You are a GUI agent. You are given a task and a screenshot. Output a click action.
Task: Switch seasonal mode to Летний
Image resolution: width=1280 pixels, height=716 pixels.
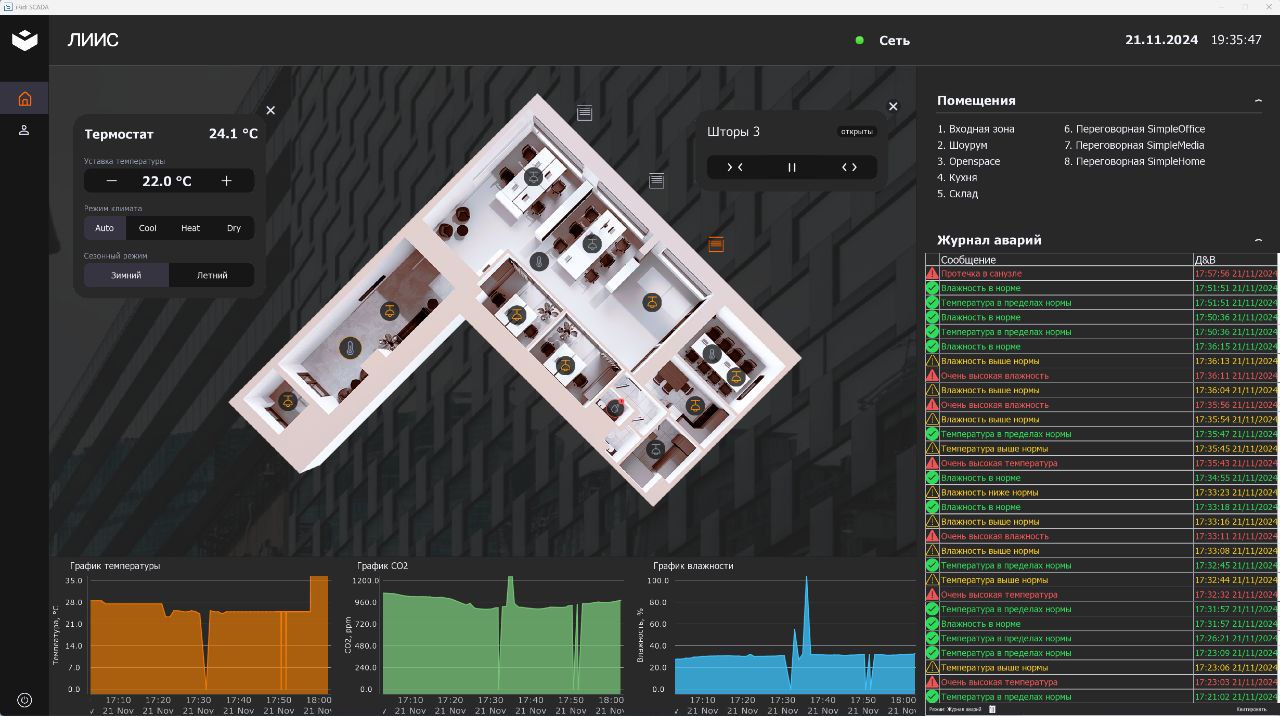212,275
